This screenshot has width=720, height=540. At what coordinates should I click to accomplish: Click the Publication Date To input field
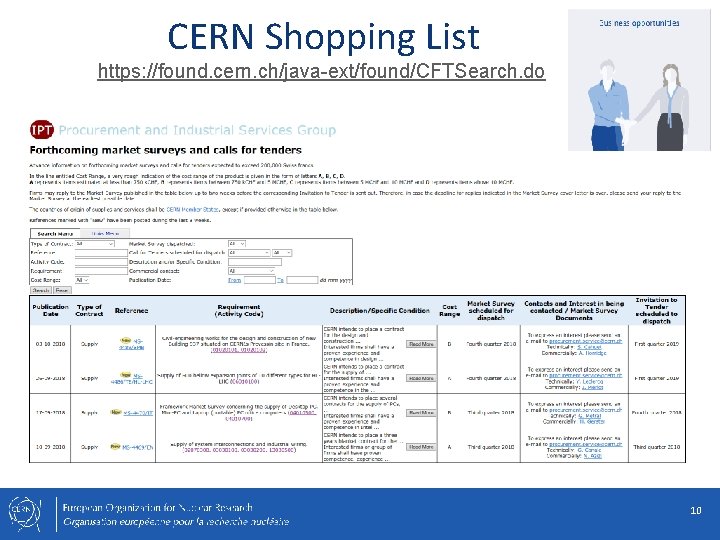click(x=302, y=280)
